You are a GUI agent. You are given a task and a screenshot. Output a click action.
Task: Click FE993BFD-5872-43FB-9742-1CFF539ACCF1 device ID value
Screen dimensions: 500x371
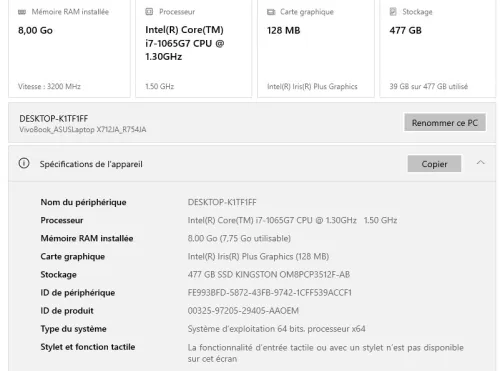[x=269, y=293]
